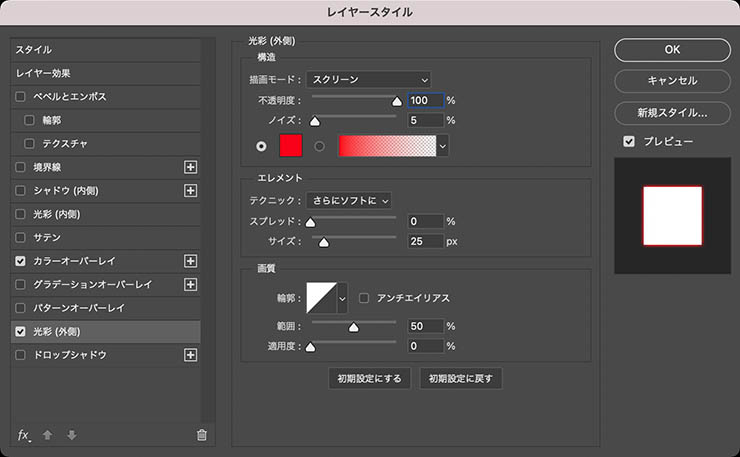
Task: Select スタイル in the left list
Action: (x=34, y=50)
